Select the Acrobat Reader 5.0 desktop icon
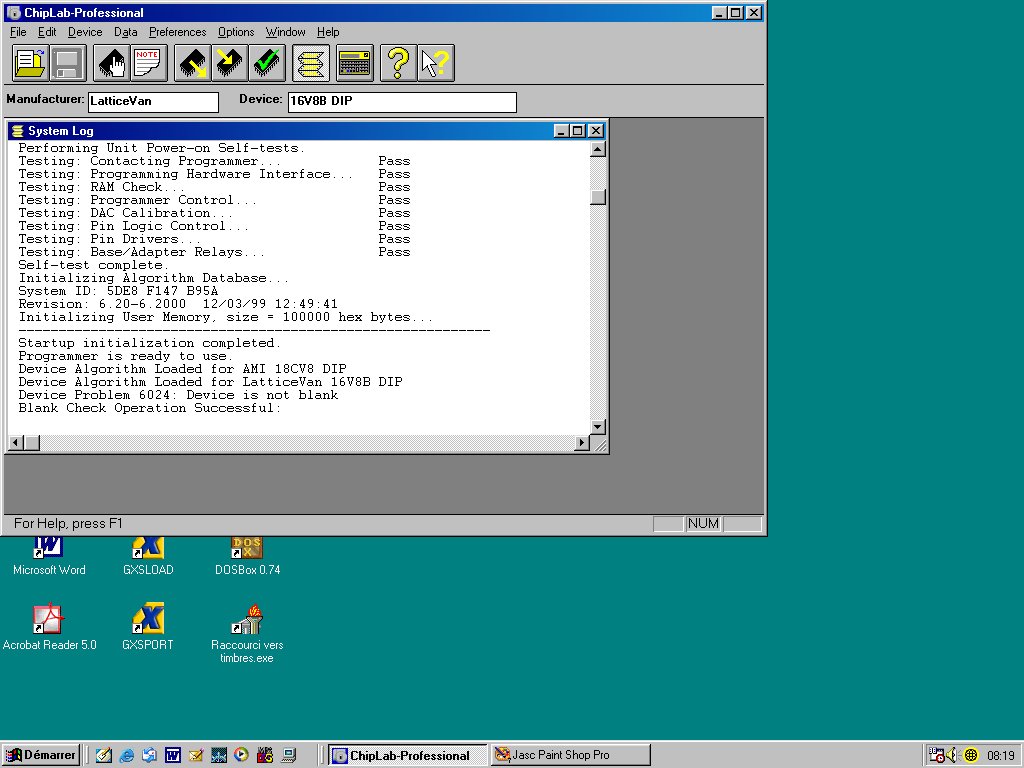 [x=49, y=627]
